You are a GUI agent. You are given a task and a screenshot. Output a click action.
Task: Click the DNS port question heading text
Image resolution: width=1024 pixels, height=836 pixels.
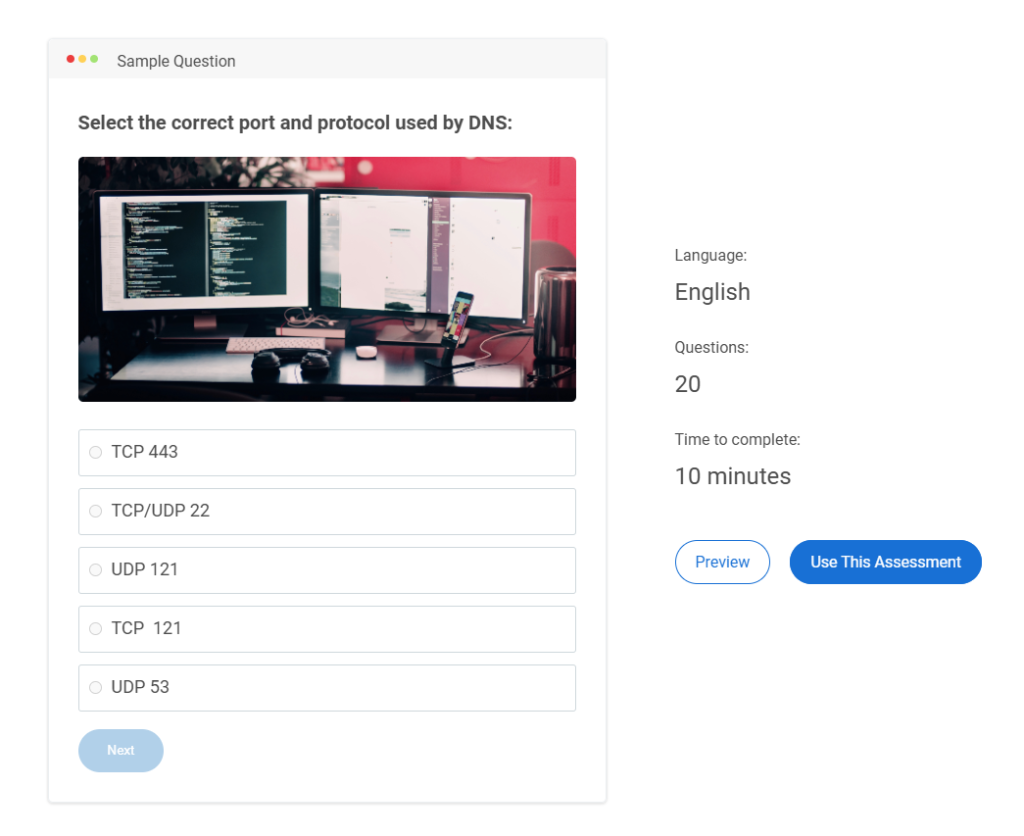click(295, 123)
